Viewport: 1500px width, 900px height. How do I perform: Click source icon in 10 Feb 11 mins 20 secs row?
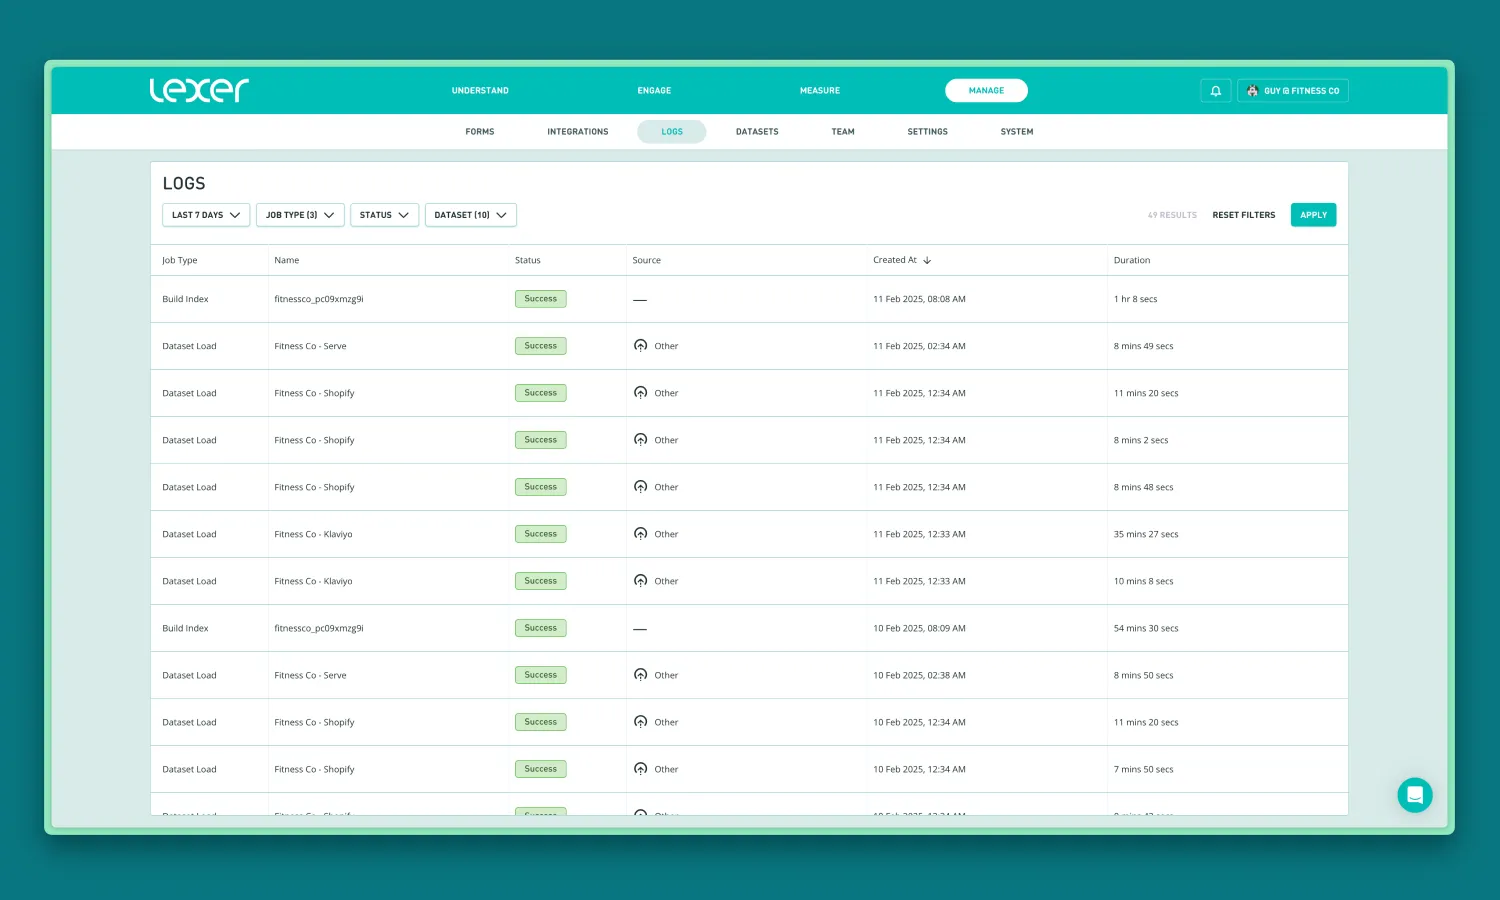641,722
